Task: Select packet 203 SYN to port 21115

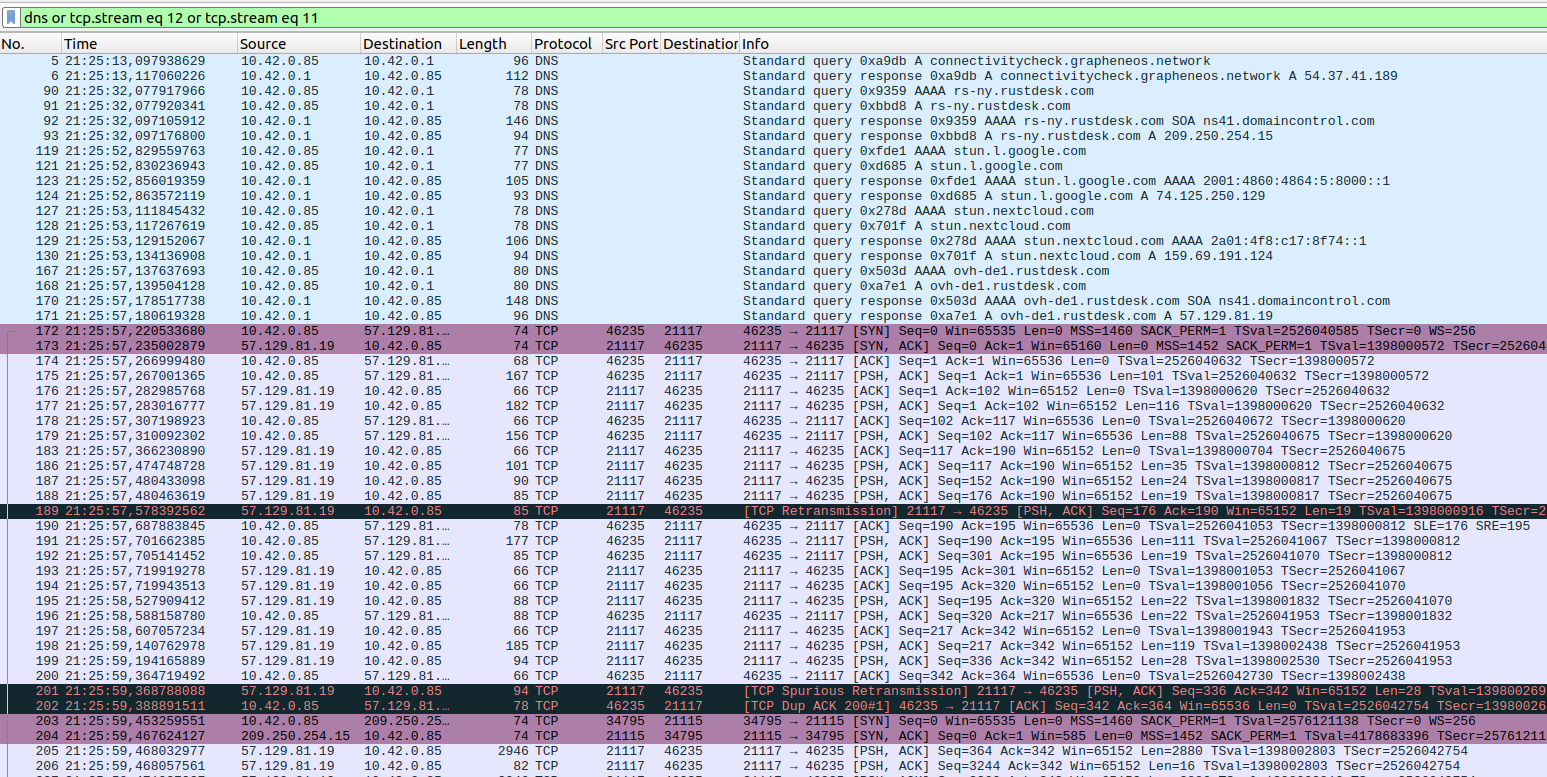Action: [x=600, y=721]
